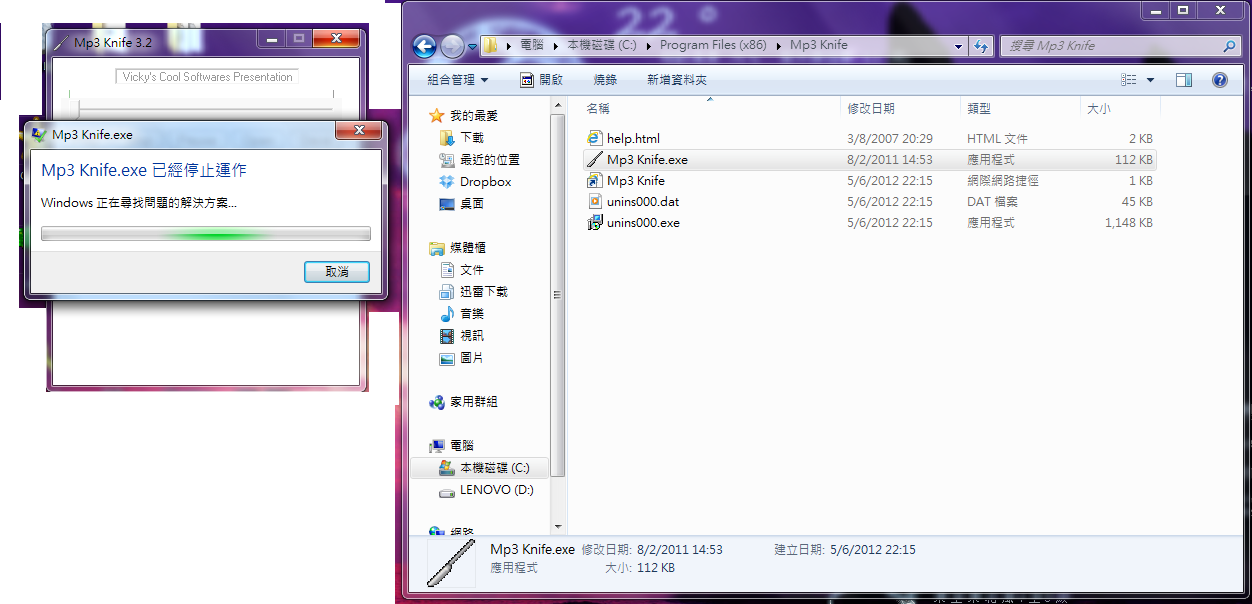The image size is (1252, 604).
Task: Open the help pane question mark icon
Action: click(x=1219, y=80)
